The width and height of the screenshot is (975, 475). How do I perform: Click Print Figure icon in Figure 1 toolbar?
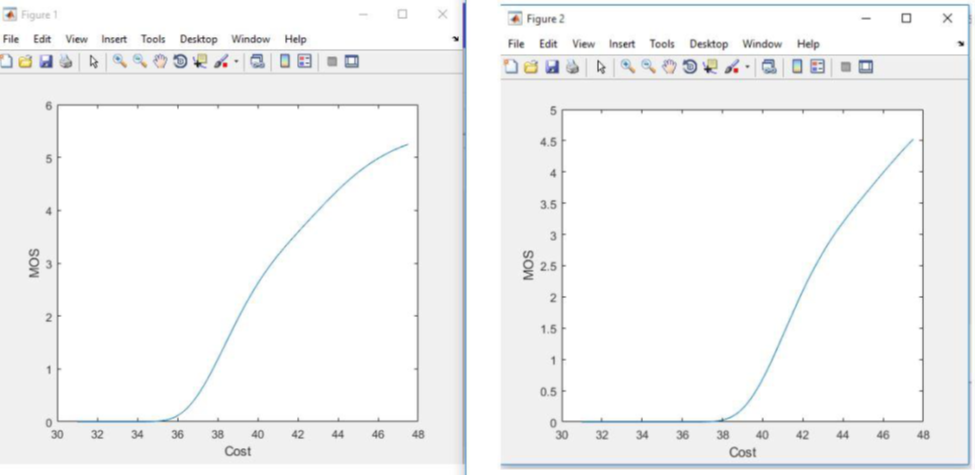pyautogui.click(x=66, y=62)
